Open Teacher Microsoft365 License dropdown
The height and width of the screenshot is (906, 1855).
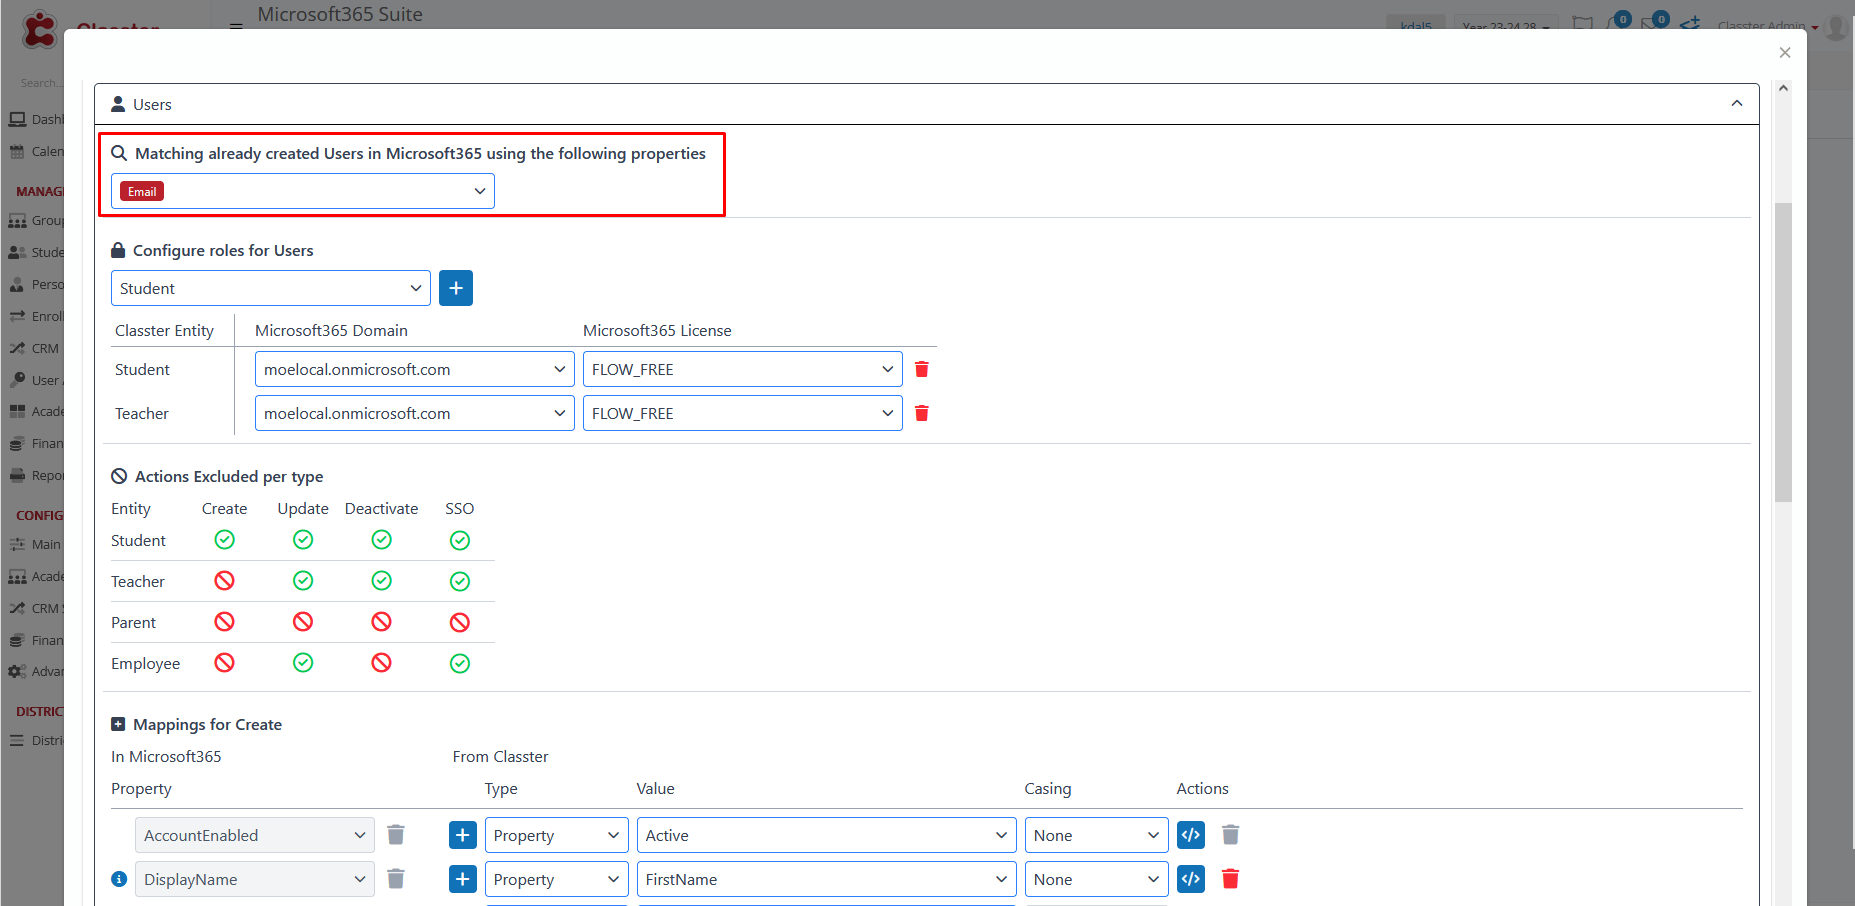point(743,413)
